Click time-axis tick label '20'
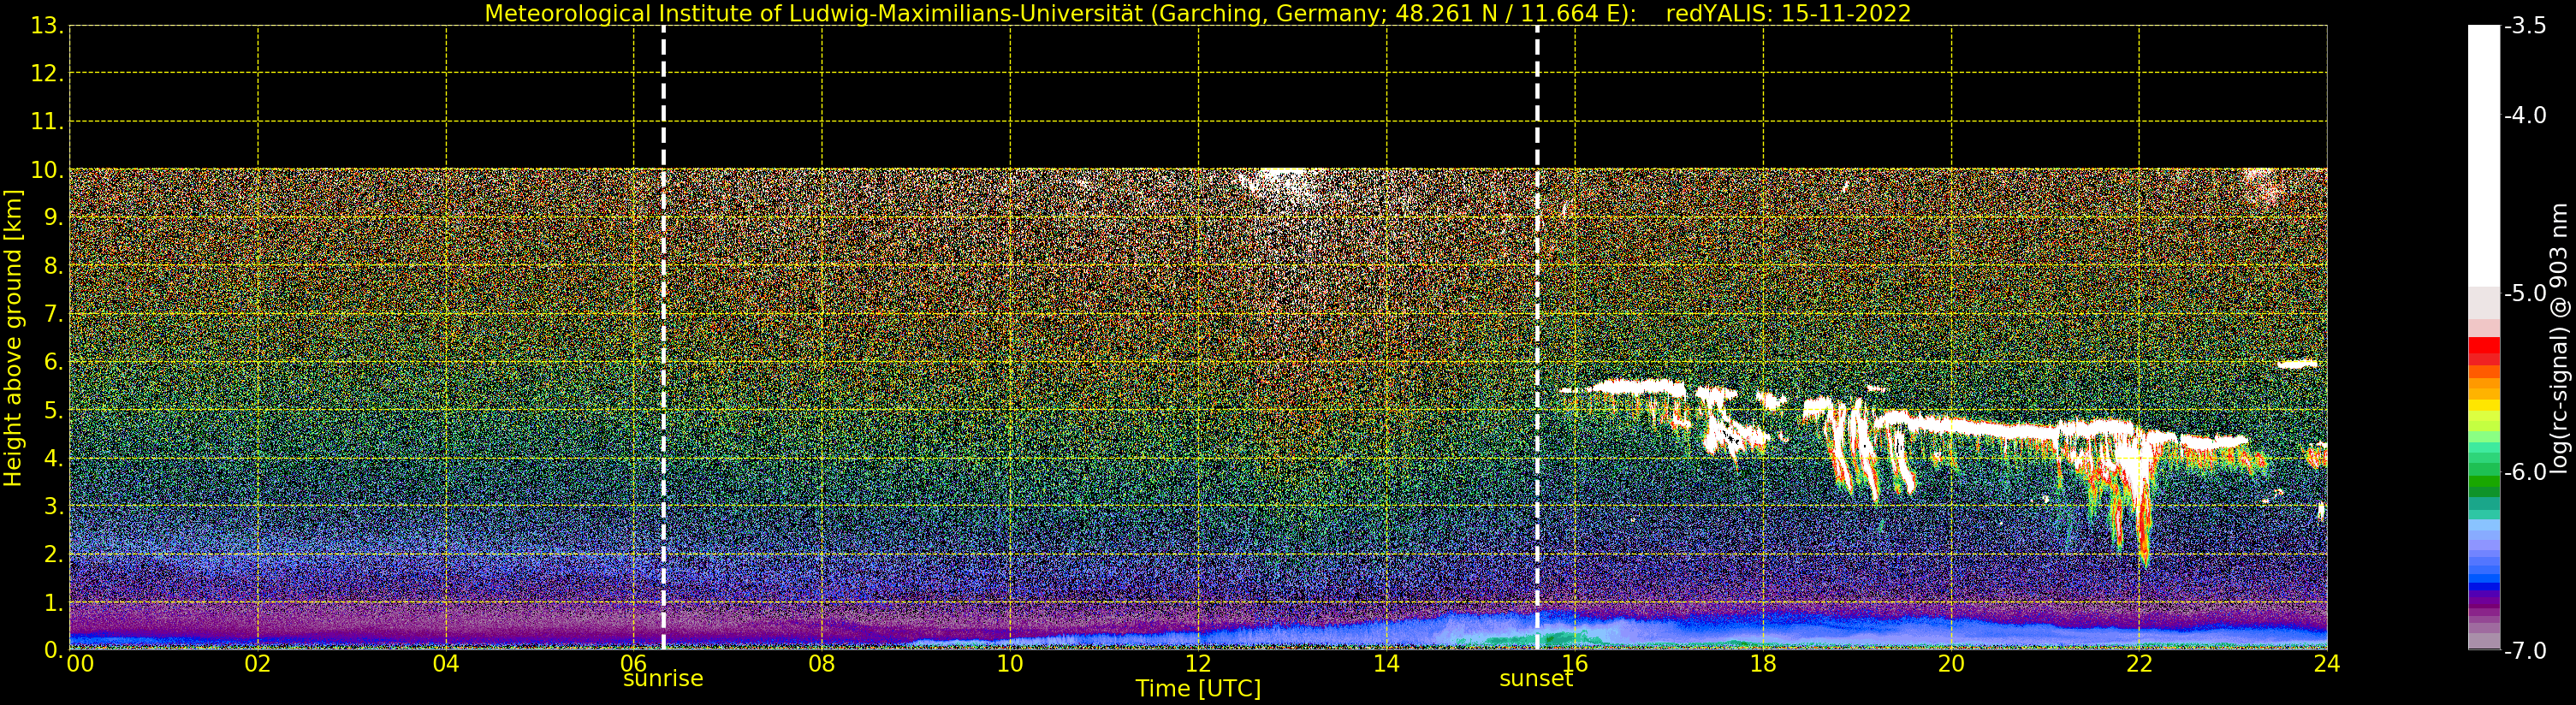This screenshot has width=2576, height=705. click(x=1951, y=664)
